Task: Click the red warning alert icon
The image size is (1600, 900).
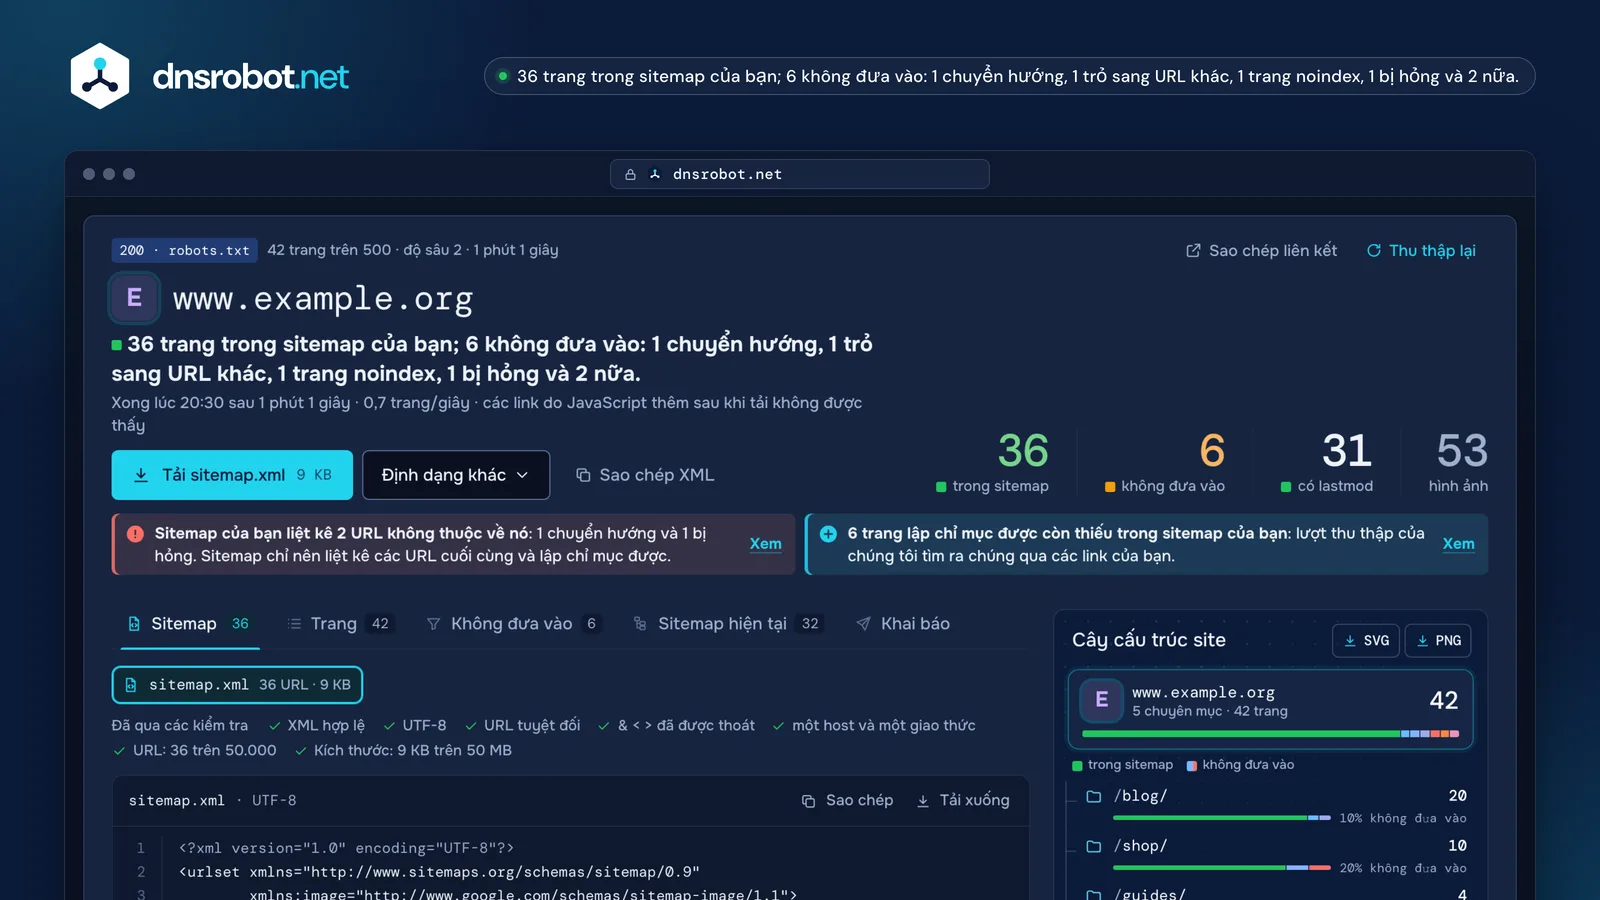Action: click(x=135, y=534)
